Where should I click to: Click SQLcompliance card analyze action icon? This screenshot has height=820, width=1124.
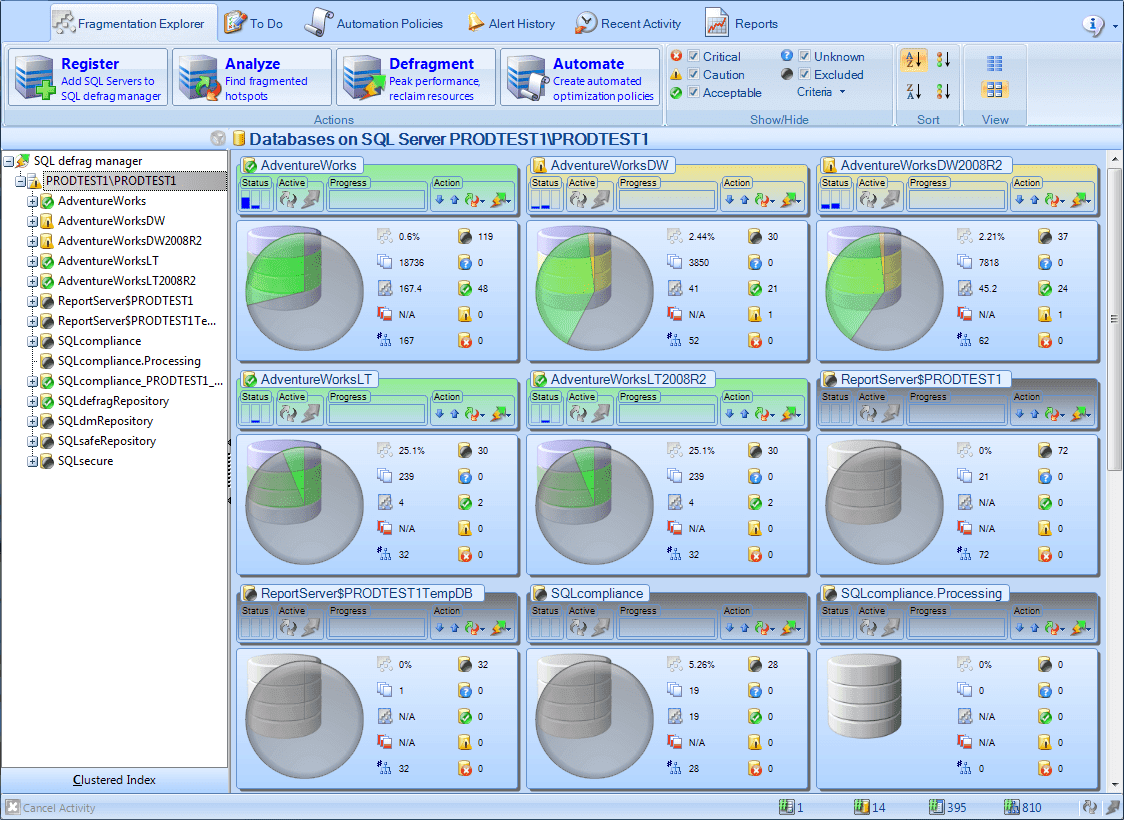pyautogui.click(x=763, y=629)
